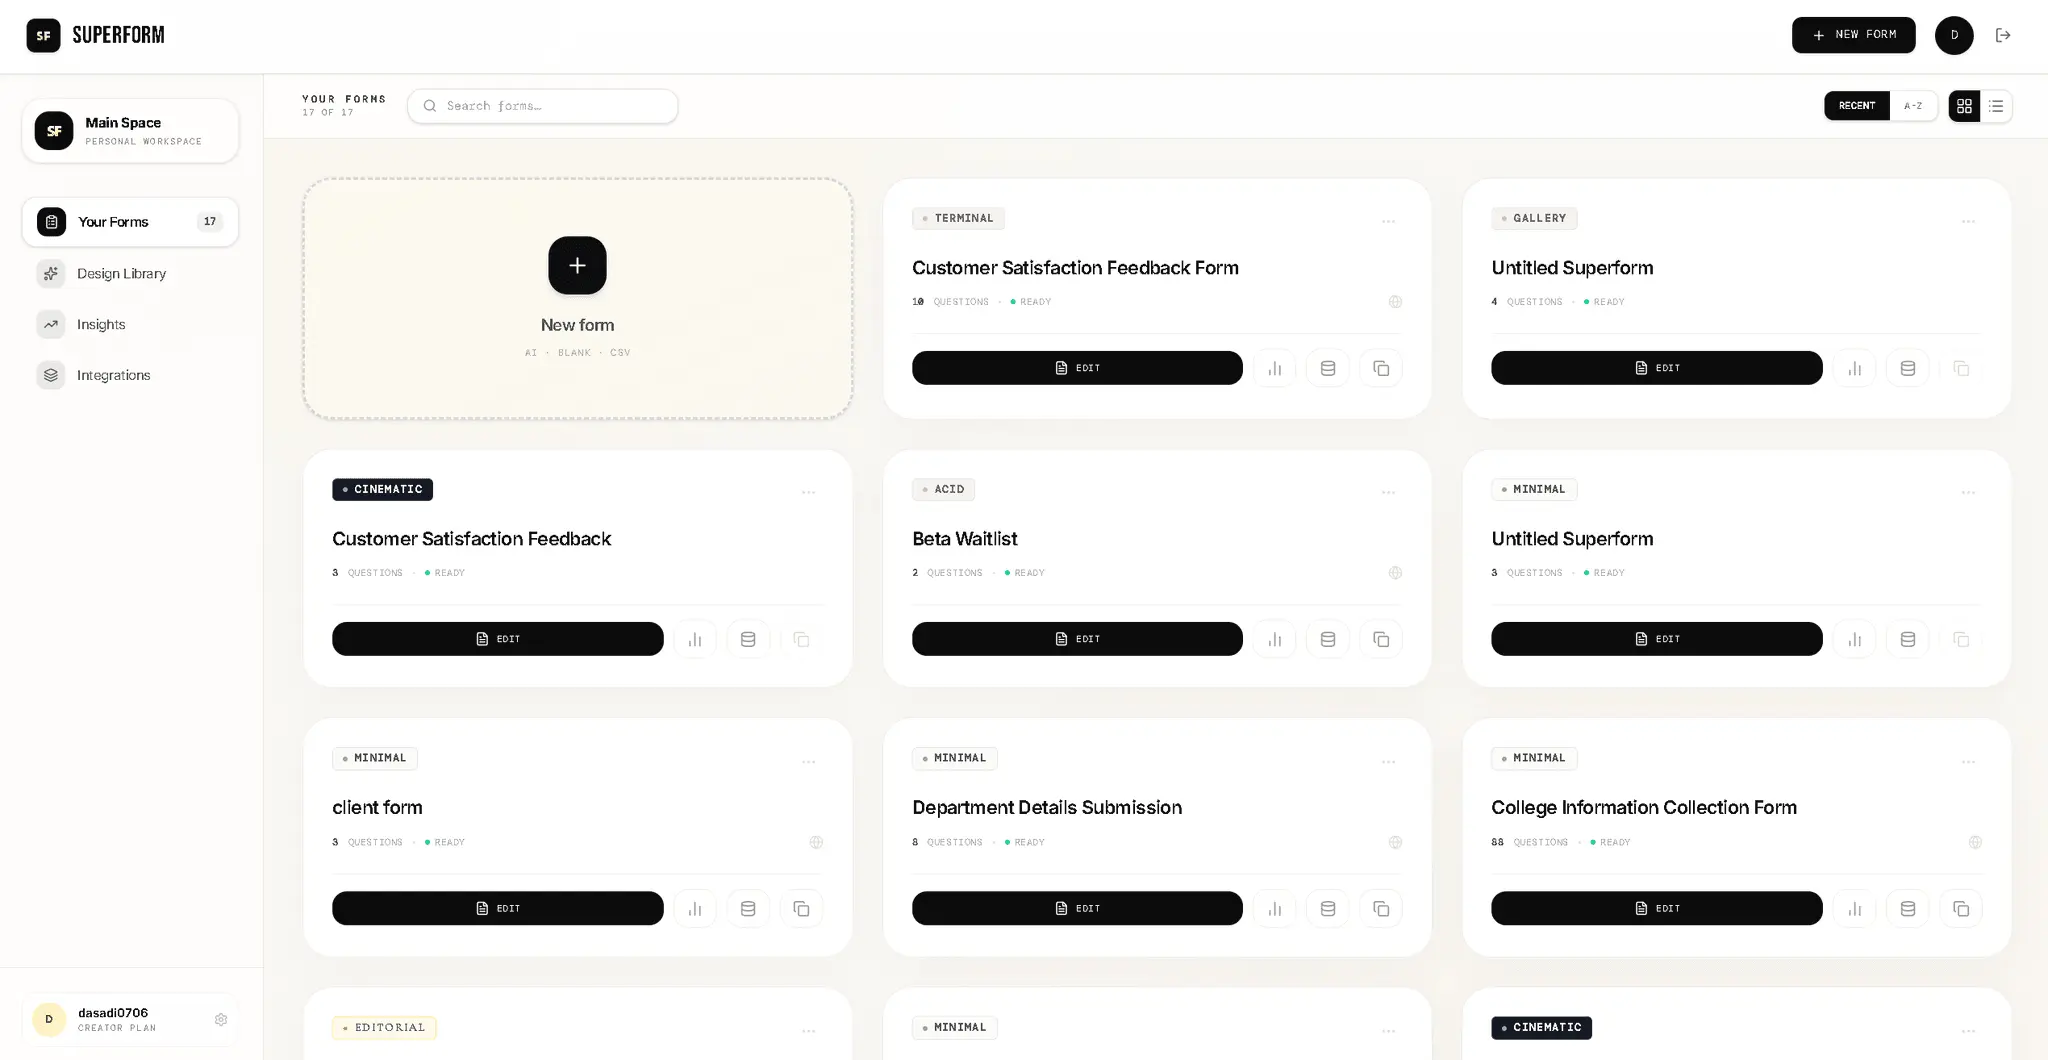Image resolution: width=2048 pixels, height=1060 pixels.
Task: Open more options for Beta Waitlist
Action: coord(1388,493)
